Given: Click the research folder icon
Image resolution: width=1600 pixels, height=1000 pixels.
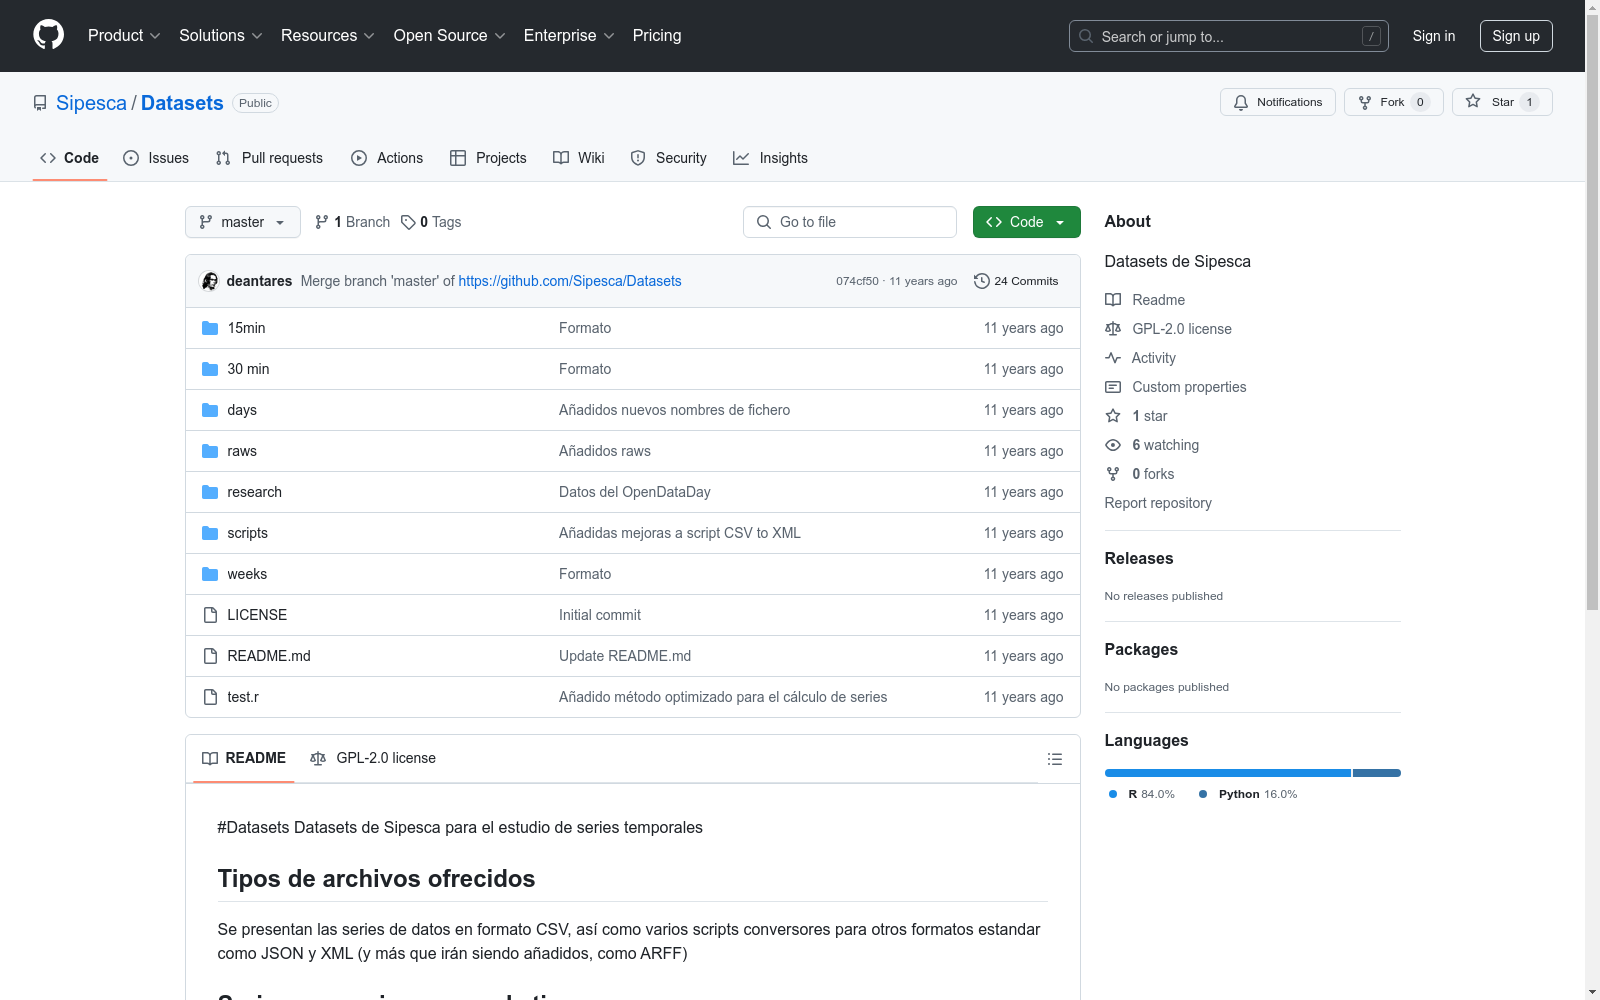Looking at the screenshot, I should [210, 492].
